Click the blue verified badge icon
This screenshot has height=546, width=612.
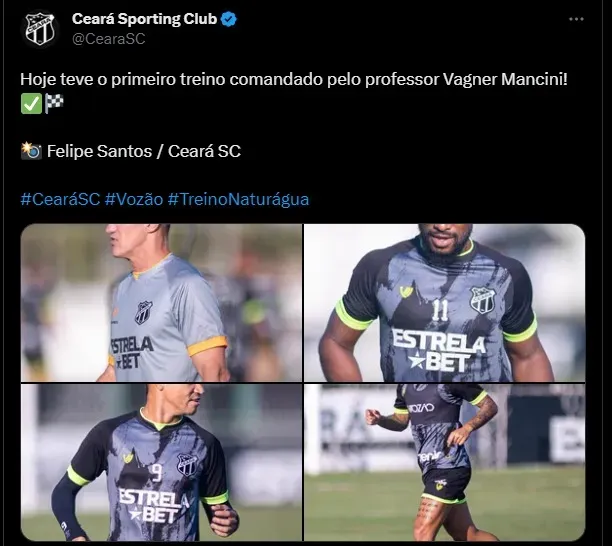(x=228, y=19)
